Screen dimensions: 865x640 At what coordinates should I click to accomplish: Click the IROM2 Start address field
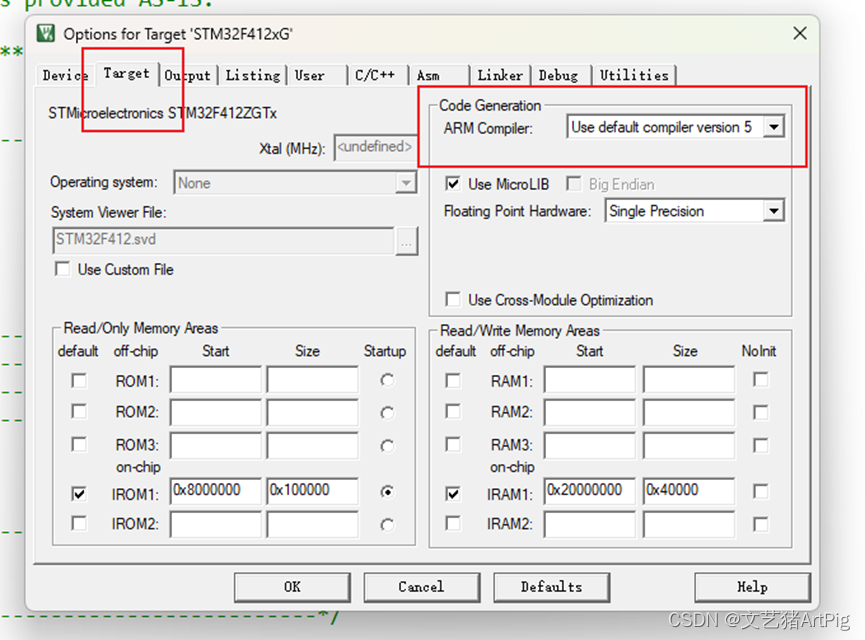[x=216, y=525]
